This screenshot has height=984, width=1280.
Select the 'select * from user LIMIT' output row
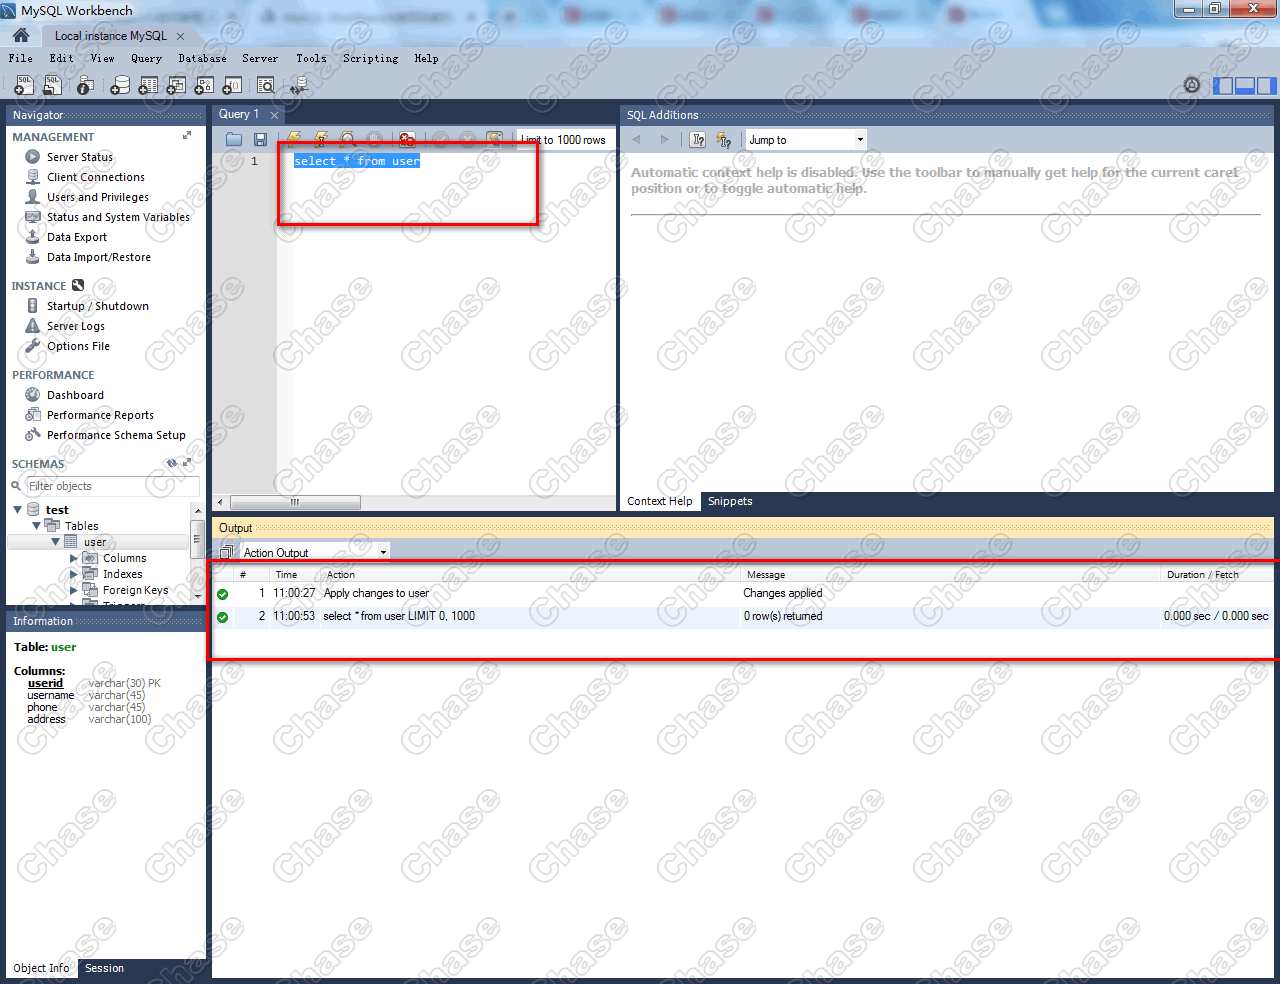745,616
